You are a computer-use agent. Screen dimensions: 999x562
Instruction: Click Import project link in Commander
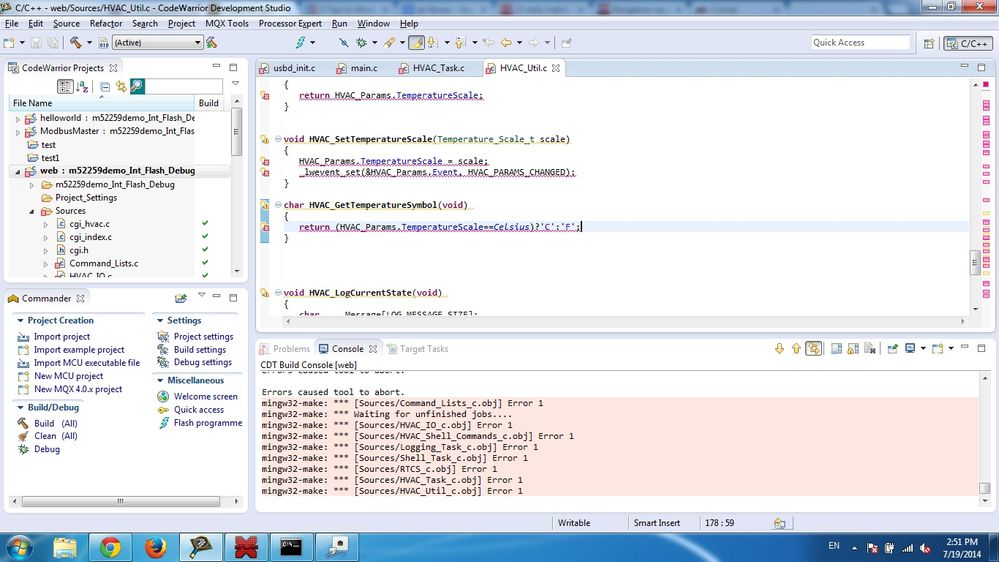click(x=61, y=336)
